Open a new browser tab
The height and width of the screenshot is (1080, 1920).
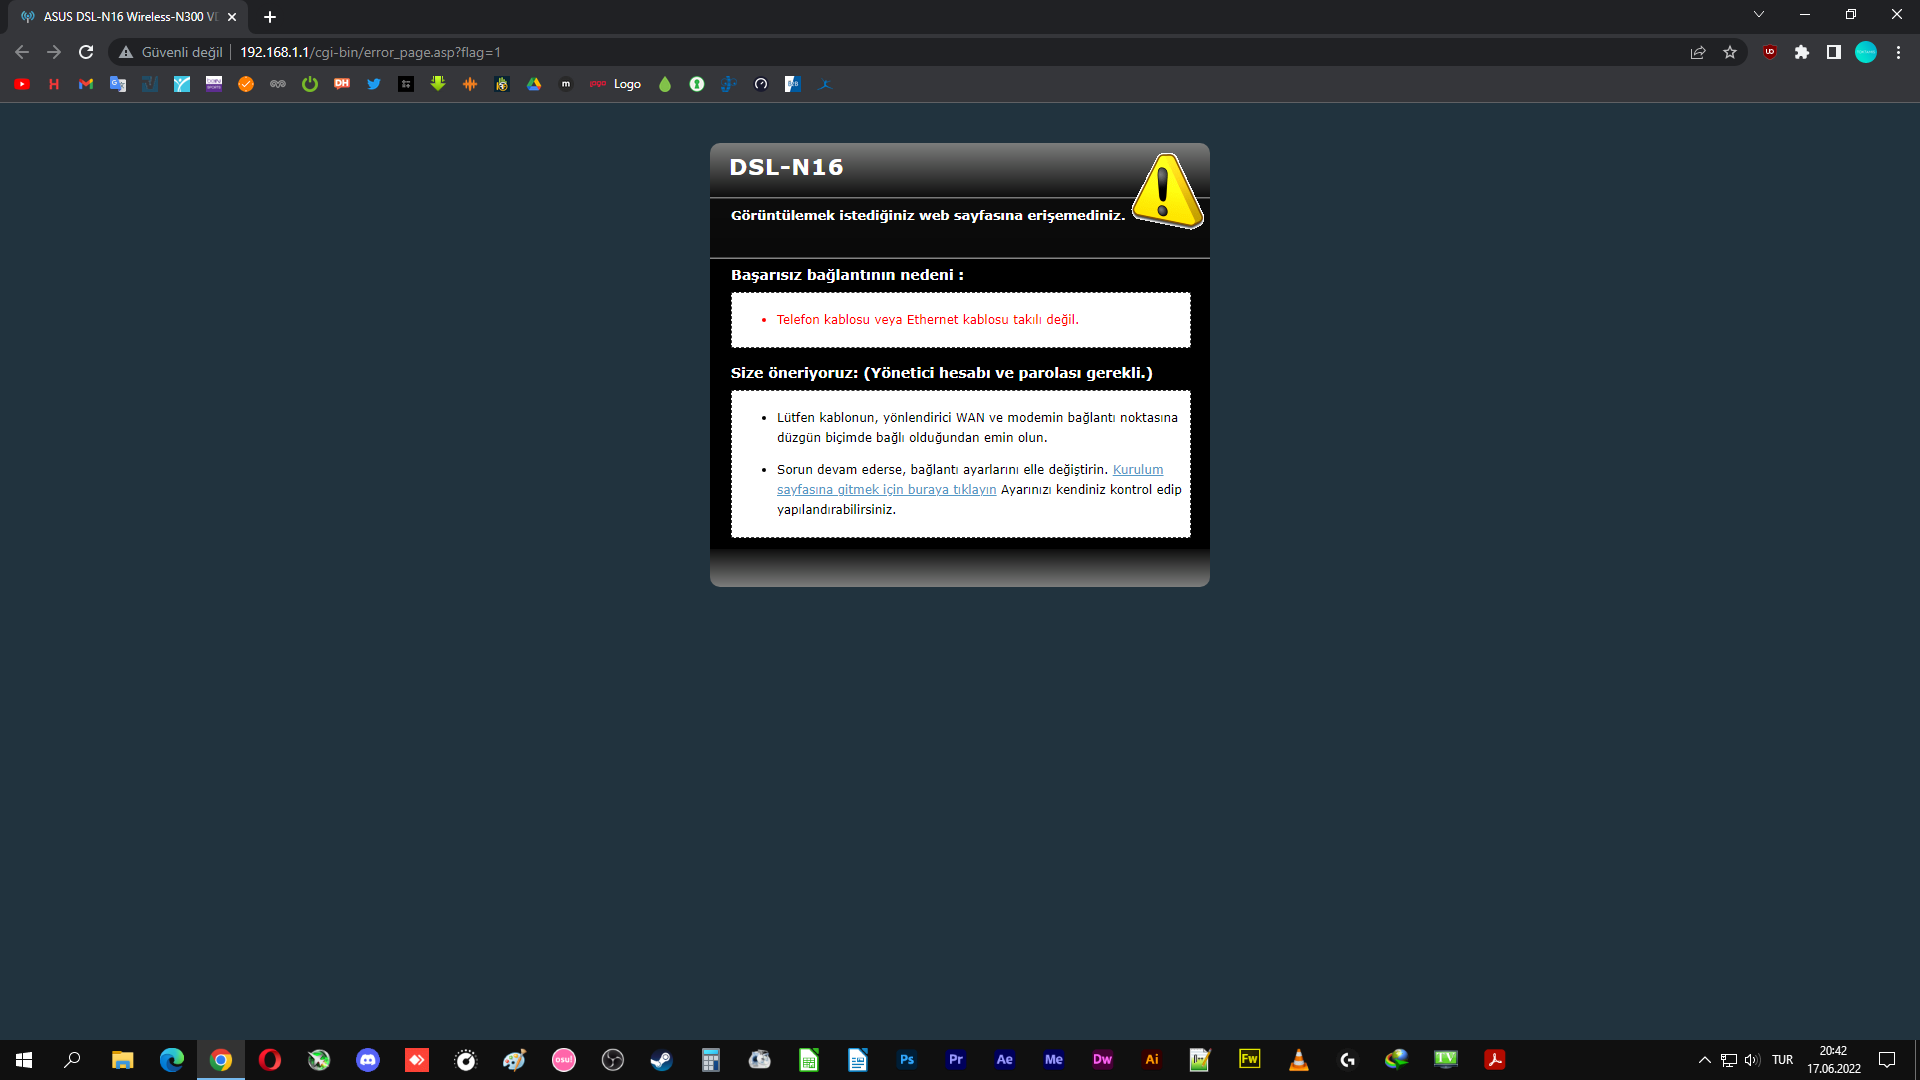(270, 17)
